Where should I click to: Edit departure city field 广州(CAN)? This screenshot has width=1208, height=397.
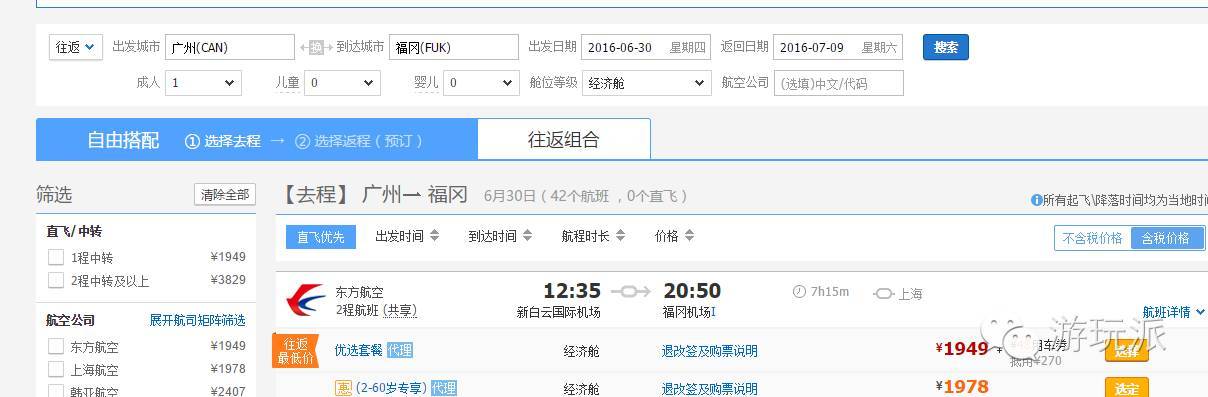tap(230, 47)
